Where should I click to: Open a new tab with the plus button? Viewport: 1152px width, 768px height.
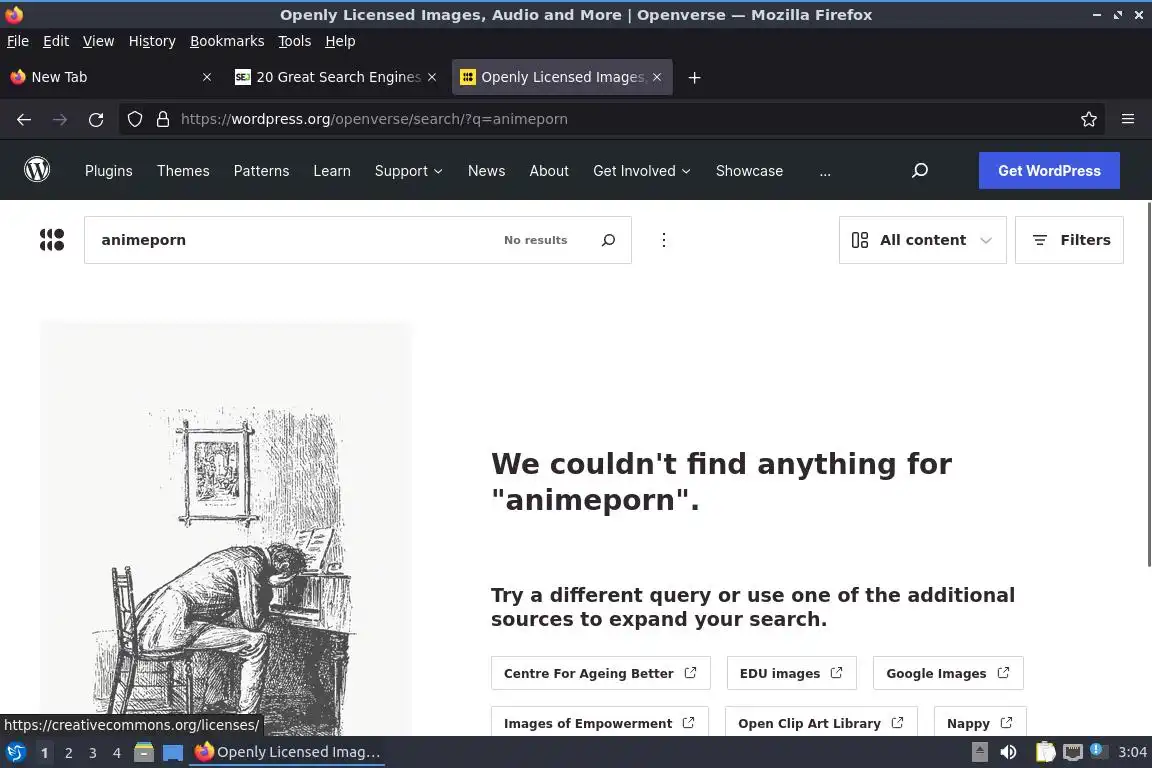[694, 77]
